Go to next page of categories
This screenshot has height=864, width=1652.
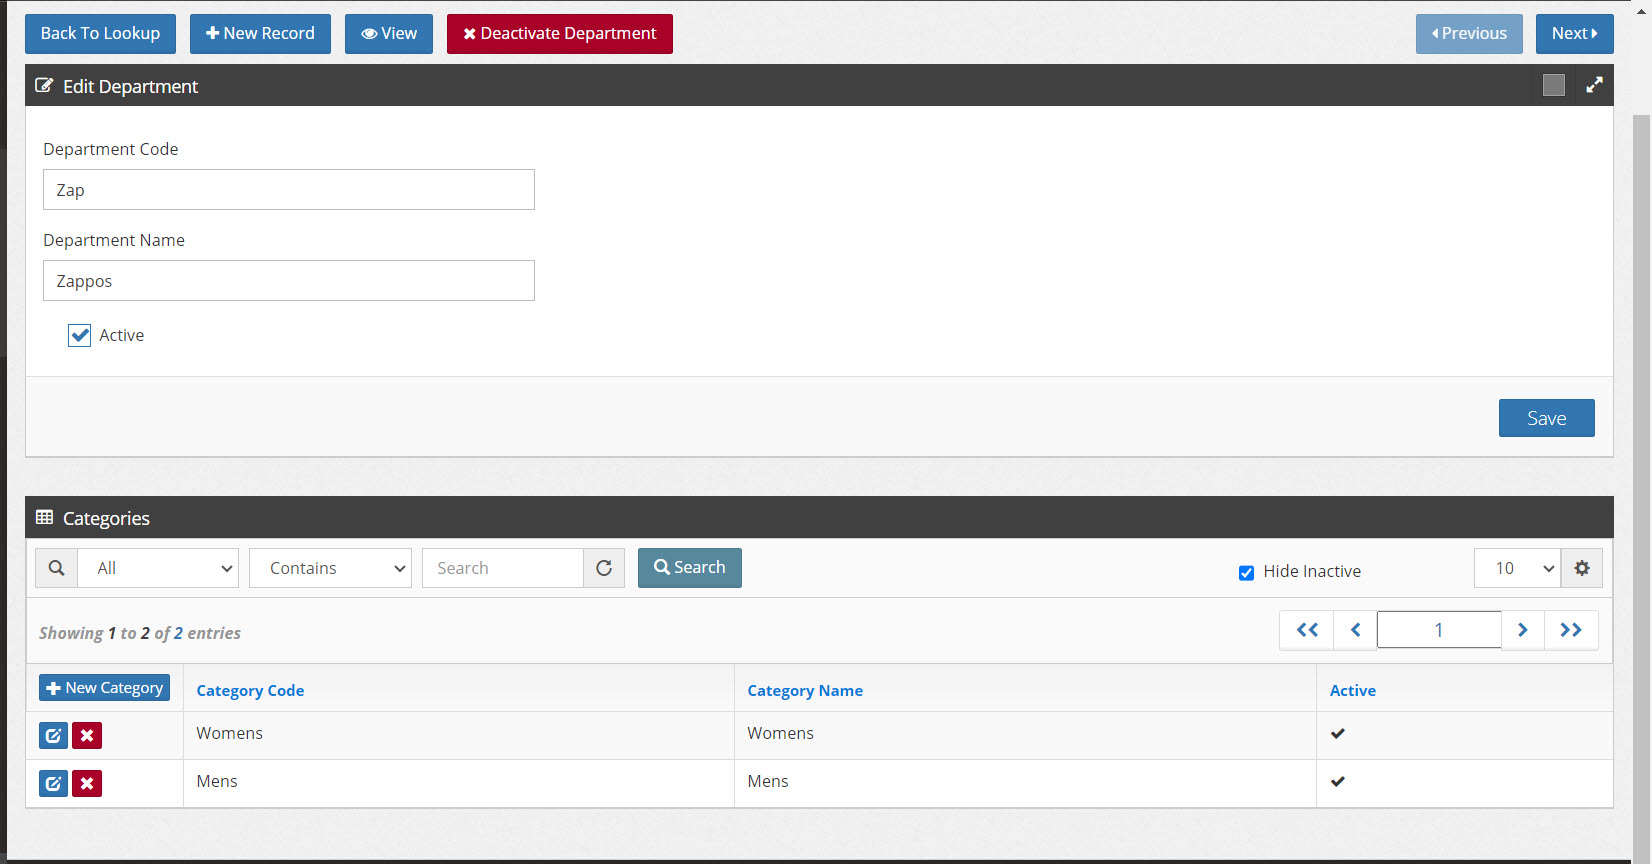click(1523, 630)
